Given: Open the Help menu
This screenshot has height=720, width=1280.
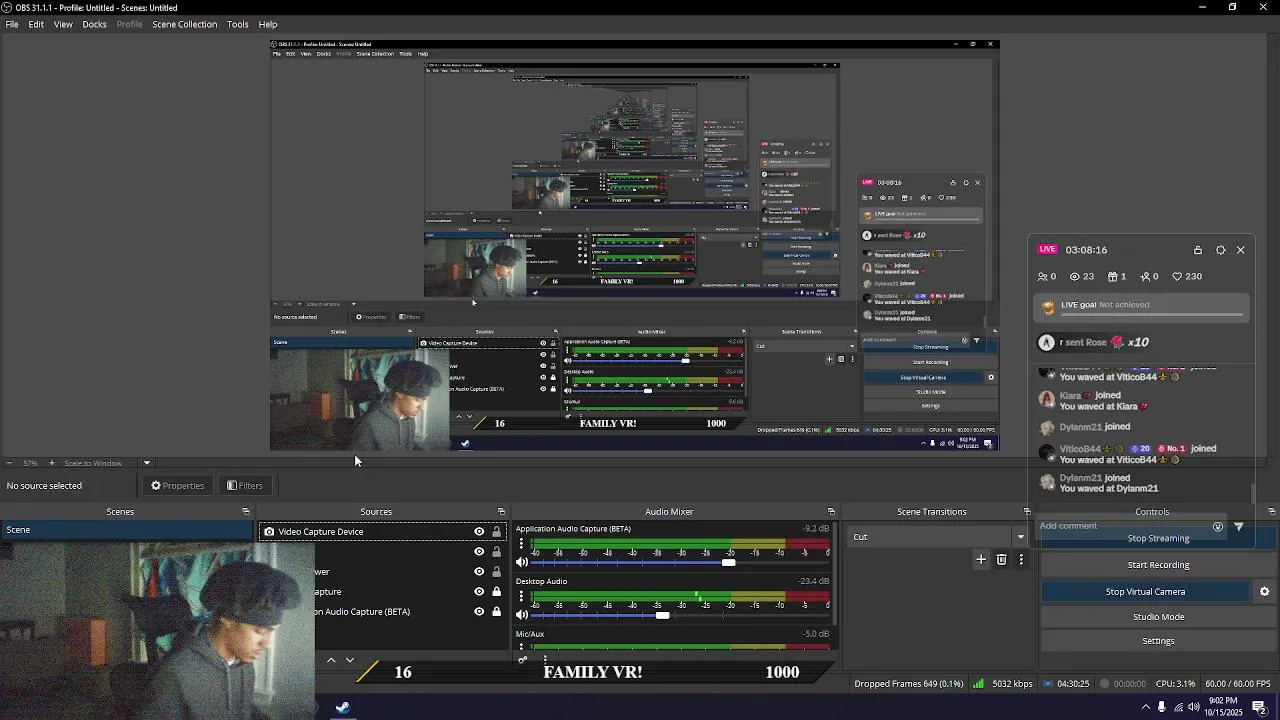Looking at the screenshot, I should pos(268,24).
